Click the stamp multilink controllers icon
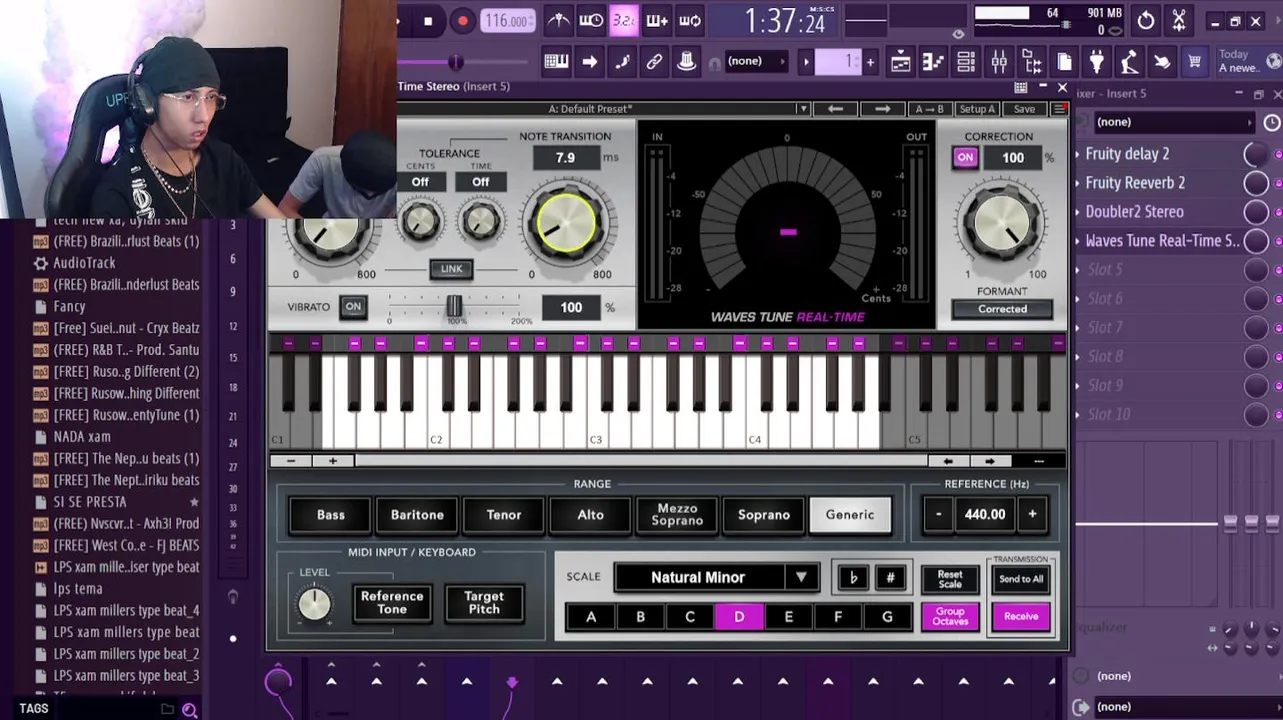Image resolution: width=1283 pixels, height=720 pixels. pyautogui.click(x=686, y=62)
